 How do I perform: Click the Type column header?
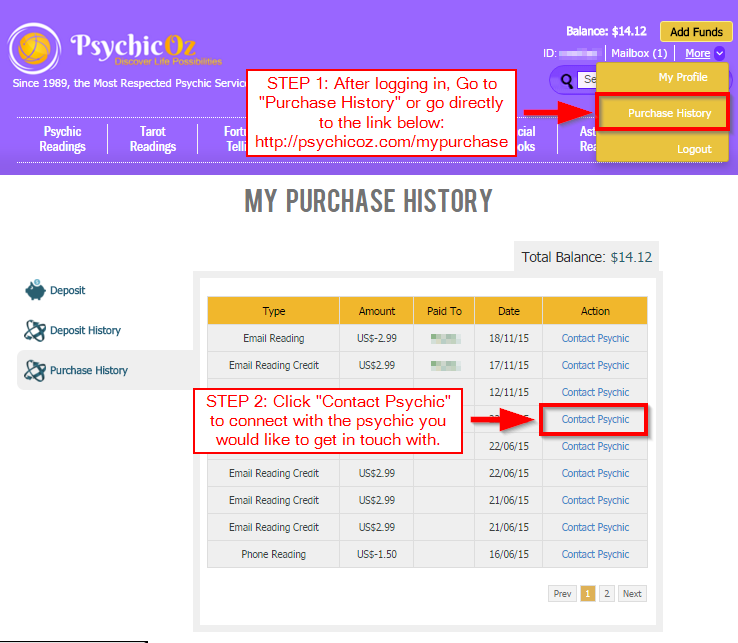click(x=273, y=311)
